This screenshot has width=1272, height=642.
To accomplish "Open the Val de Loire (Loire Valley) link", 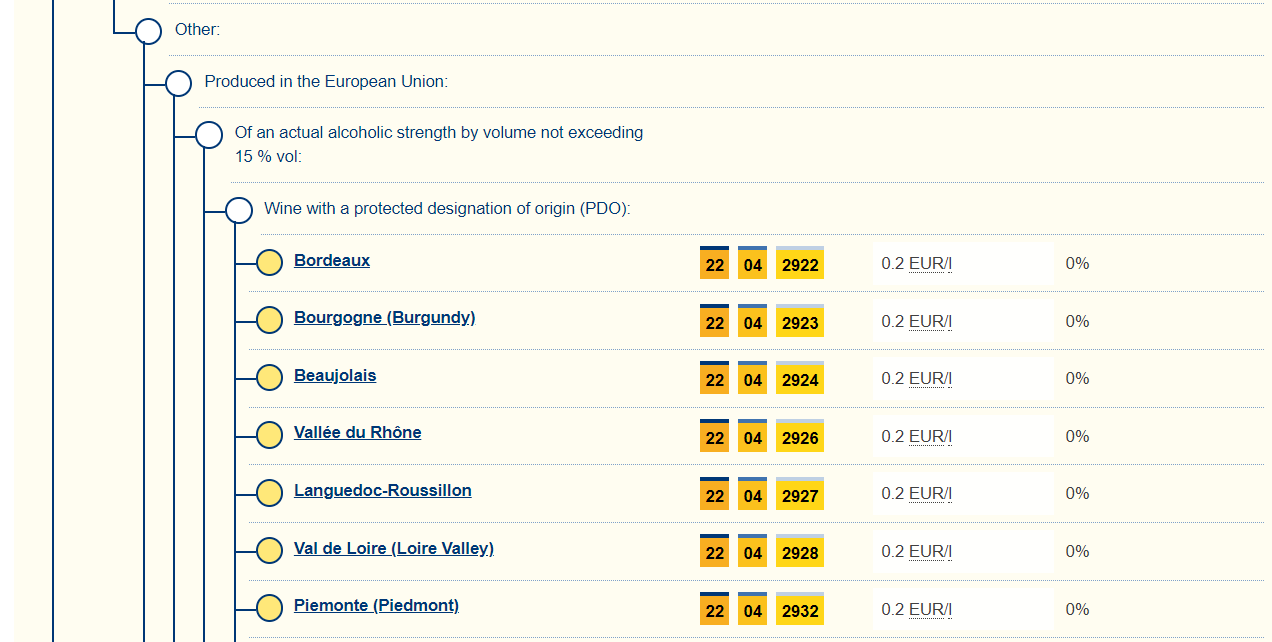I will [x=393, y=549].
